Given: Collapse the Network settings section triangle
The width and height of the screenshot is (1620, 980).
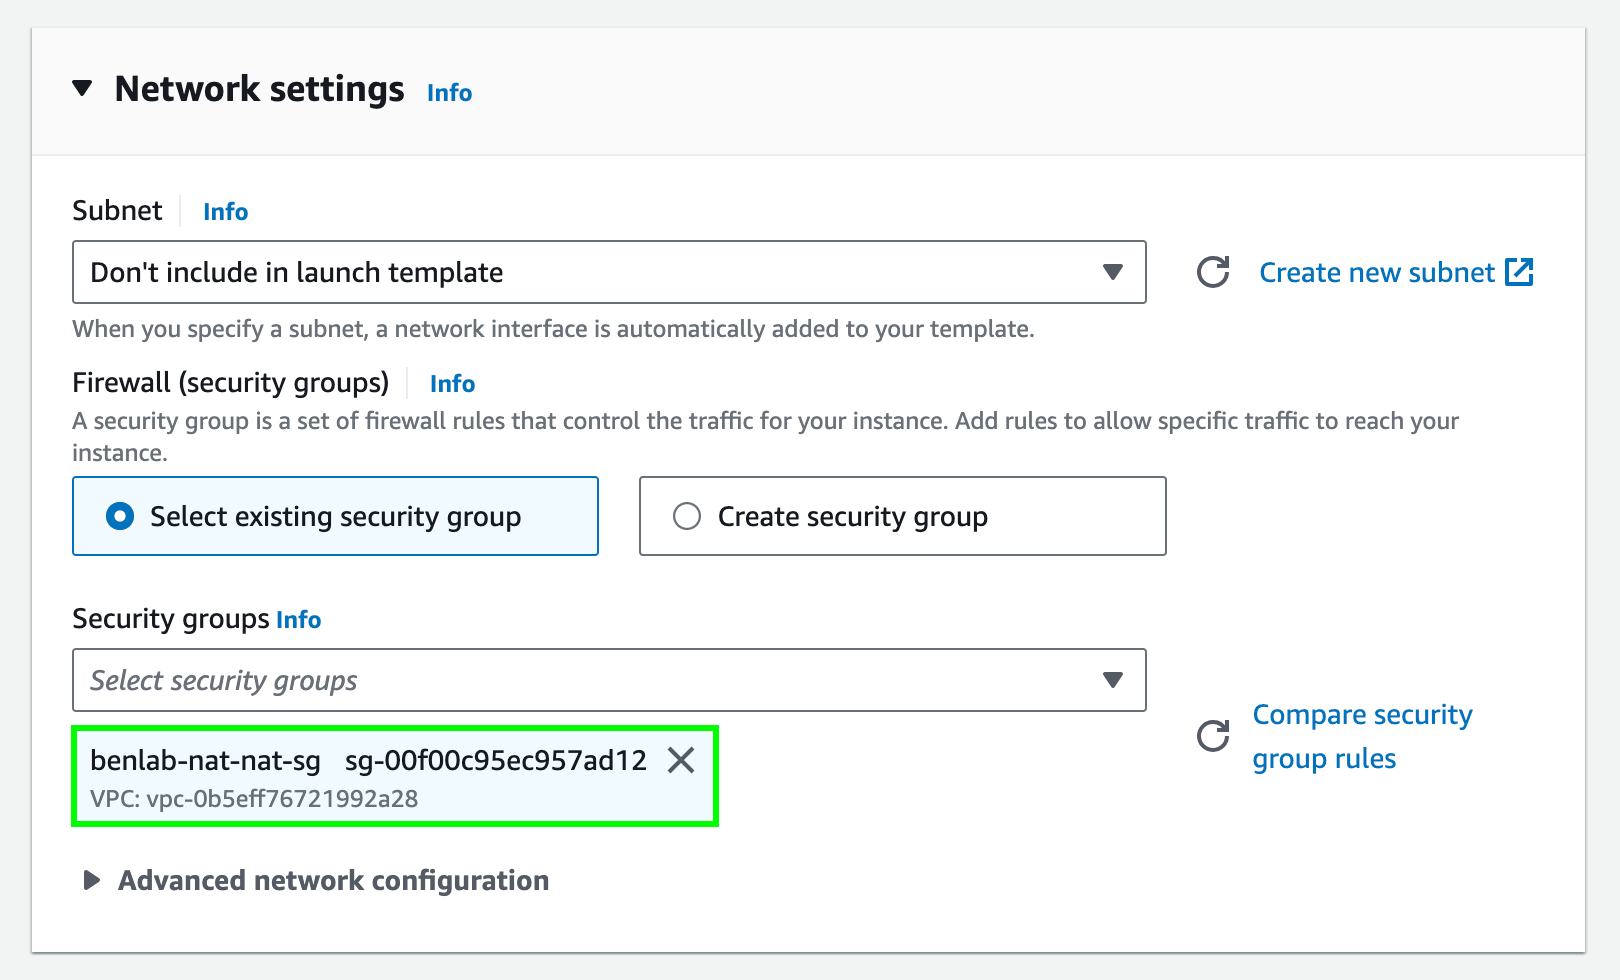Looking at the screenshot, I should coord(83,89).
